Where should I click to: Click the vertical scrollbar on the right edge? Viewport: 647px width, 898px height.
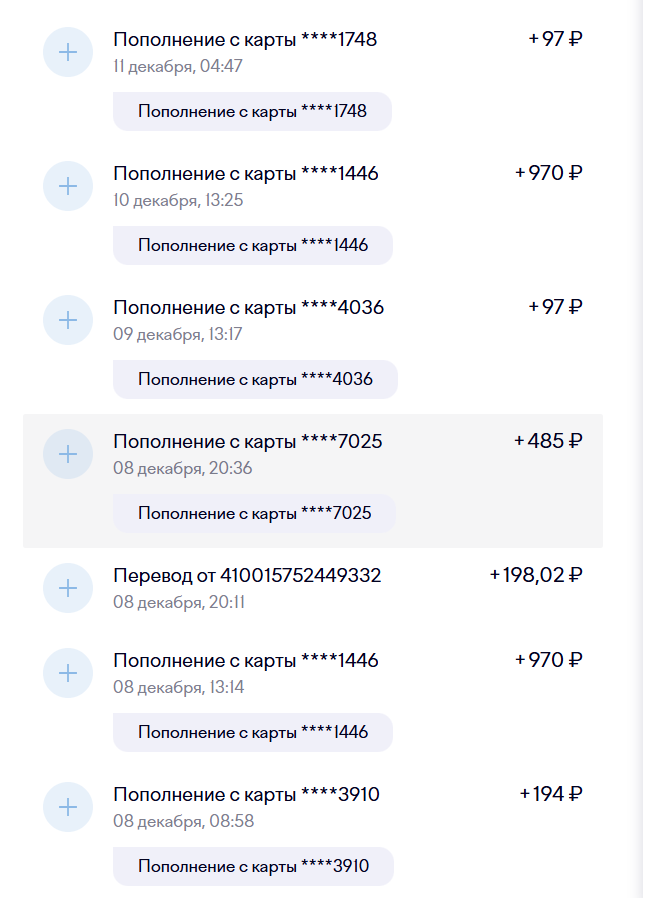point(642,449)
